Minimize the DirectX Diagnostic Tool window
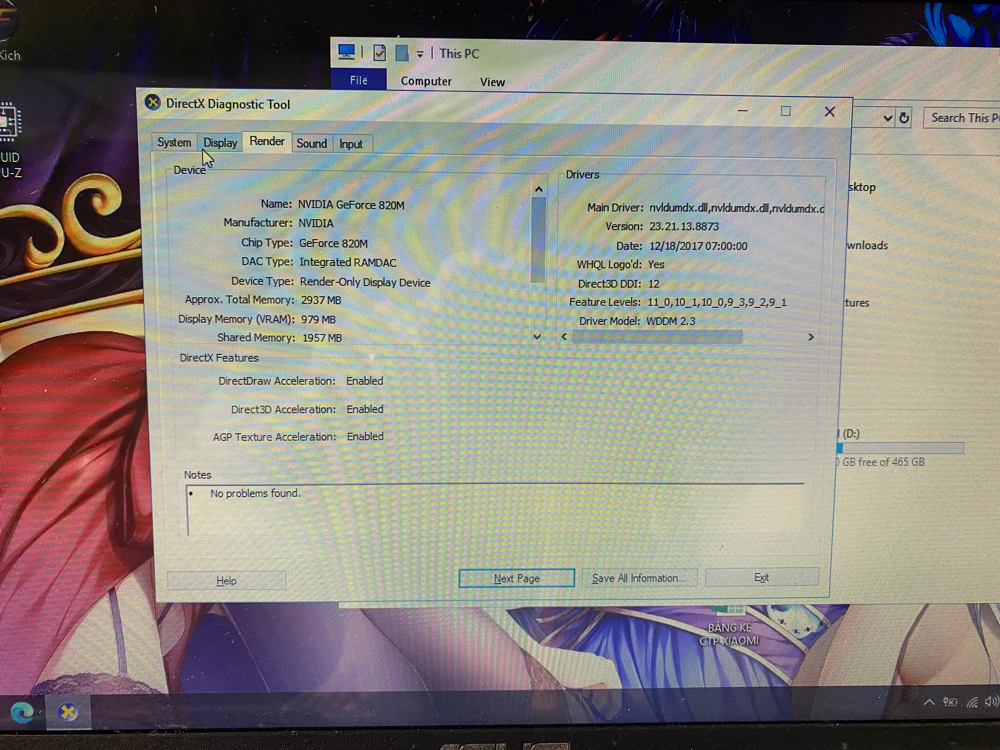This screenshot has height=750, width=1000. pyautogui.click(x=742, y=110)
